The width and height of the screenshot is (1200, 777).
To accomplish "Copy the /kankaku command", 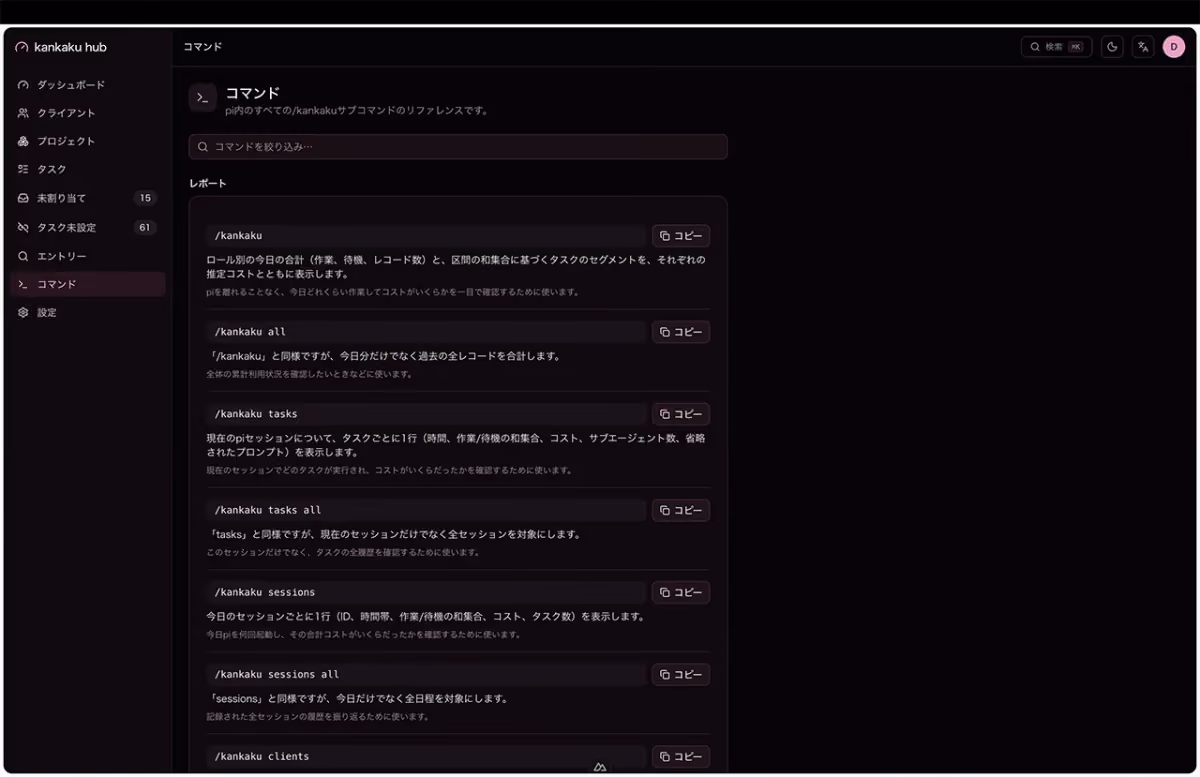I will coord(681,236).
